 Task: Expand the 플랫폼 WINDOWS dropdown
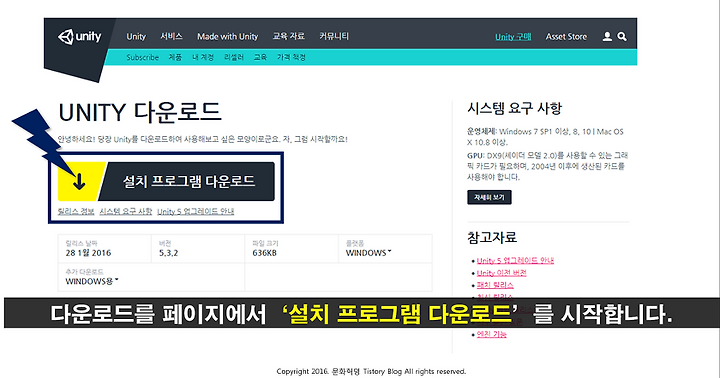tap(368, 253)
